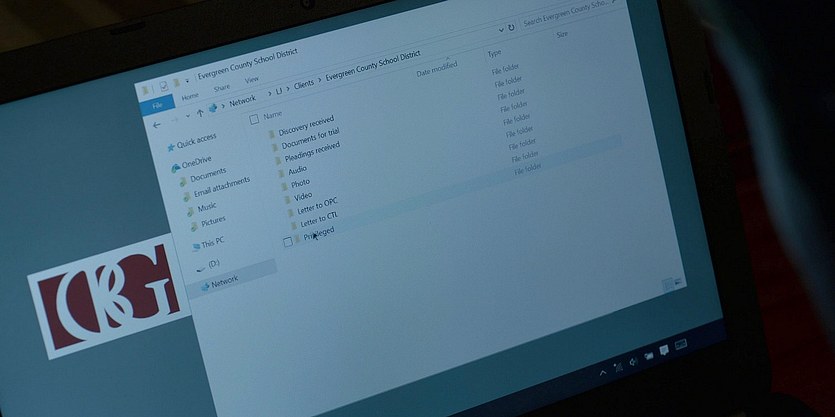Switch to the Share ribbon tab
The width and height of the screenshot is (835, 417).
222,88
